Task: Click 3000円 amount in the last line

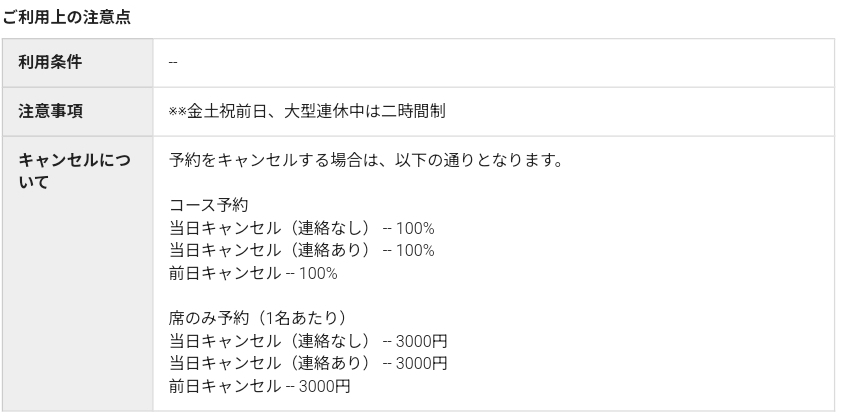Action: tap(324, 386)
